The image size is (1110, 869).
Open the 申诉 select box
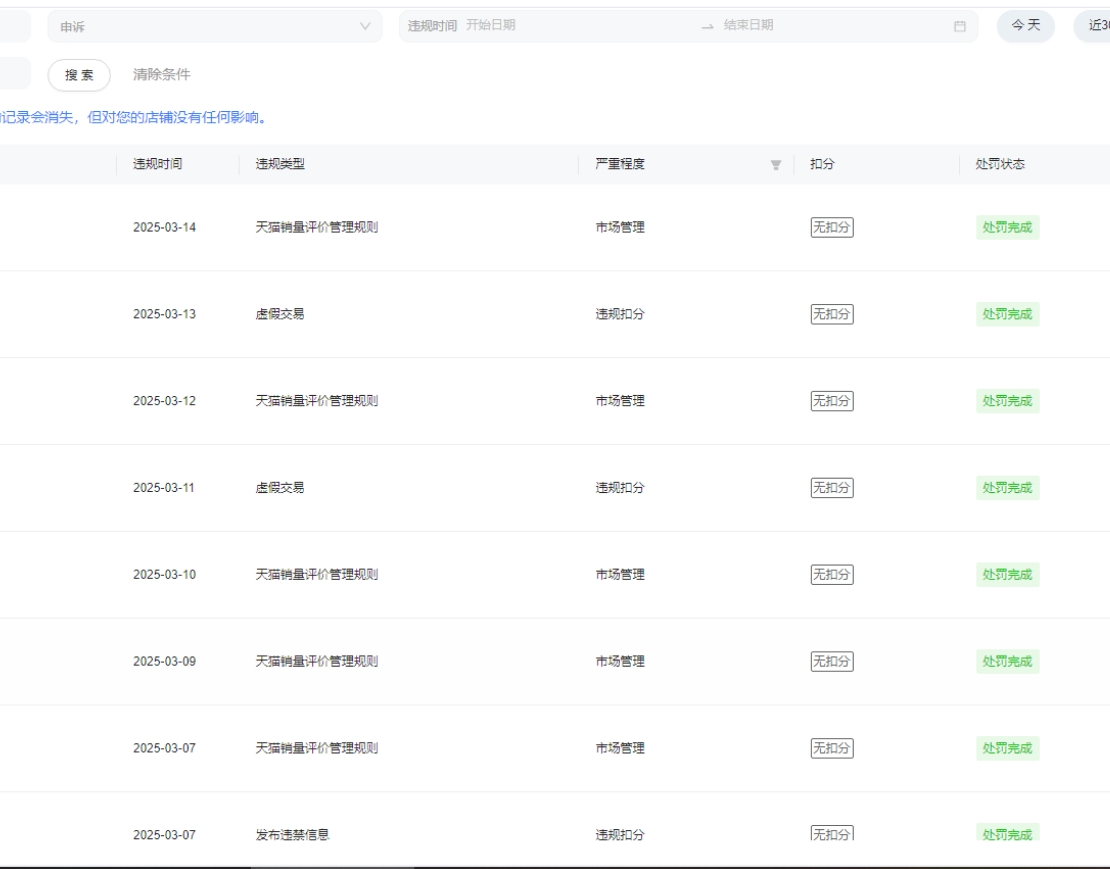click(210, 26)
